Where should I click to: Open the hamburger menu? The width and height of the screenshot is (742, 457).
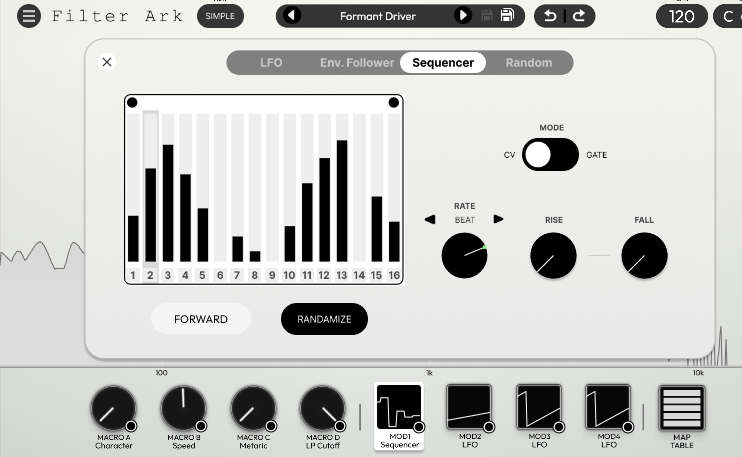(29, 16)
